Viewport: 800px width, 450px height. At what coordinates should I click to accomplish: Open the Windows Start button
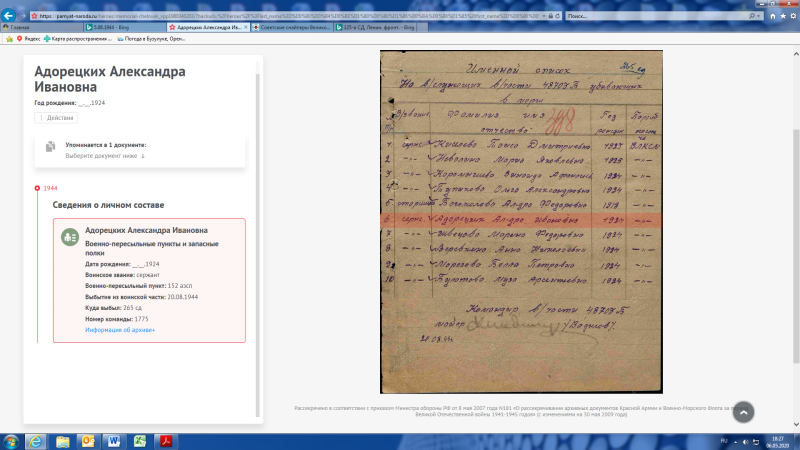11,441
